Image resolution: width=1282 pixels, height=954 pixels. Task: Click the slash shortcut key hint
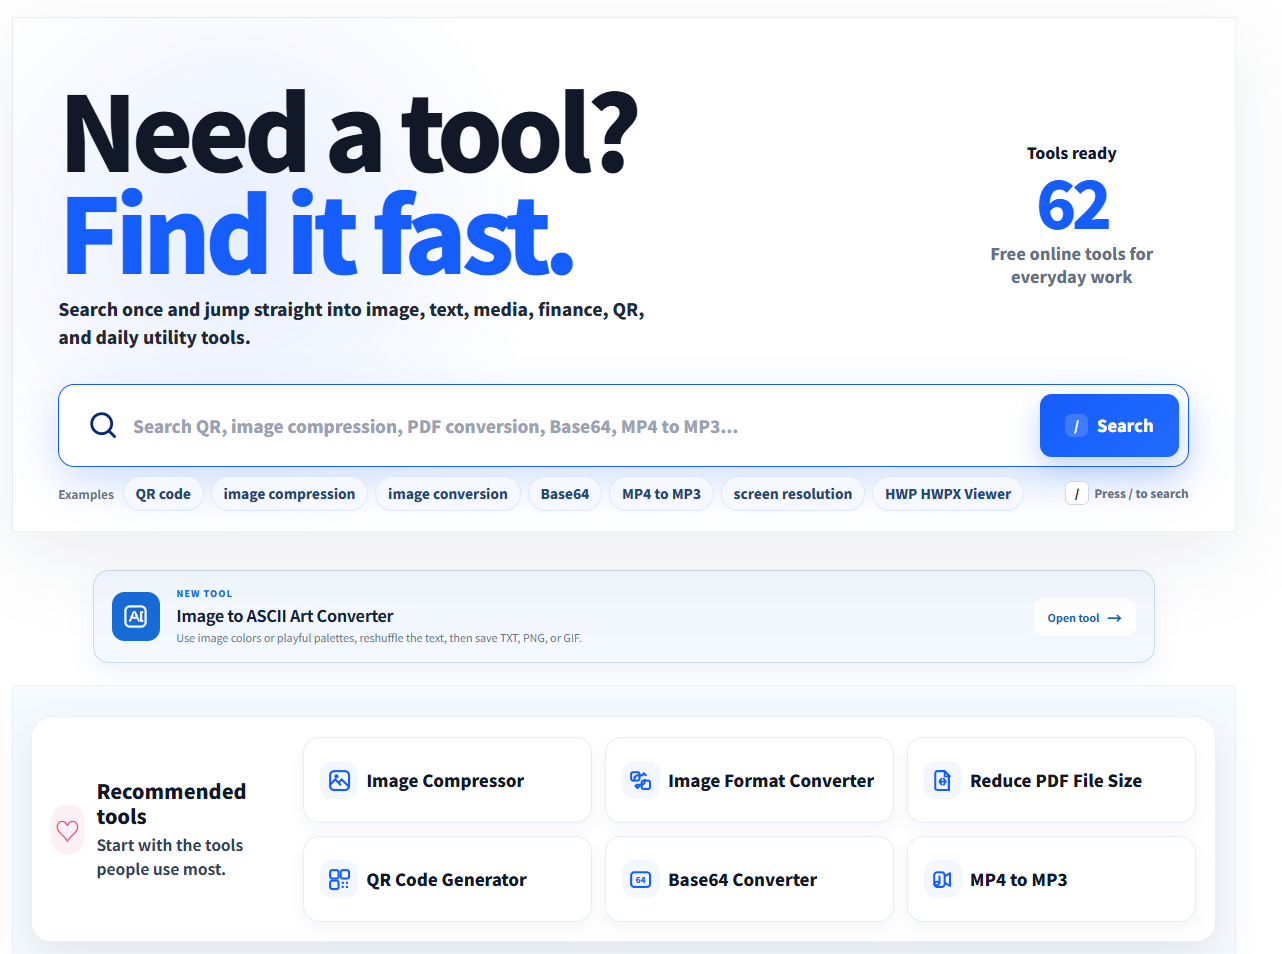pyautogui.click(x=1077, y=494)
